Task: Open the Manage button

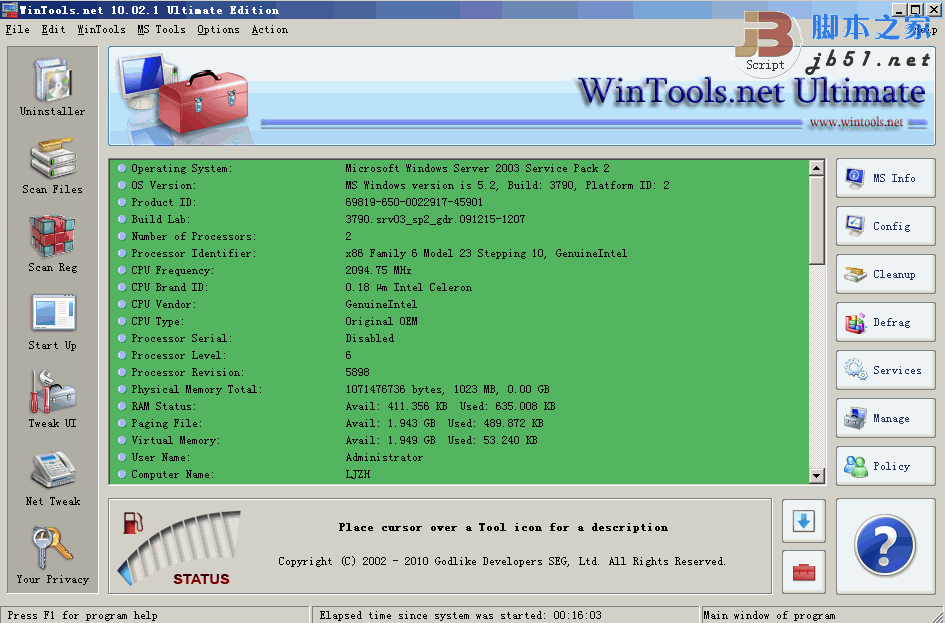Action: (x=885, y=418)
